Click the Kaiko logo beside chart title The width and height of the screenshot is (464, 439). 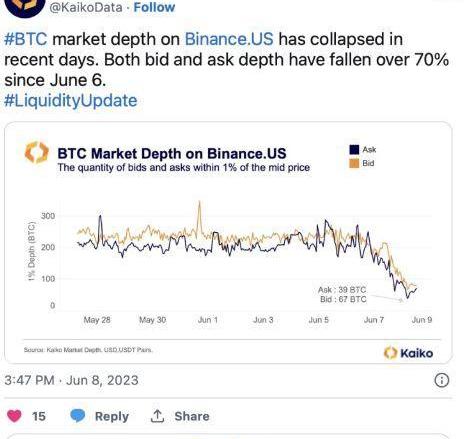37,152
